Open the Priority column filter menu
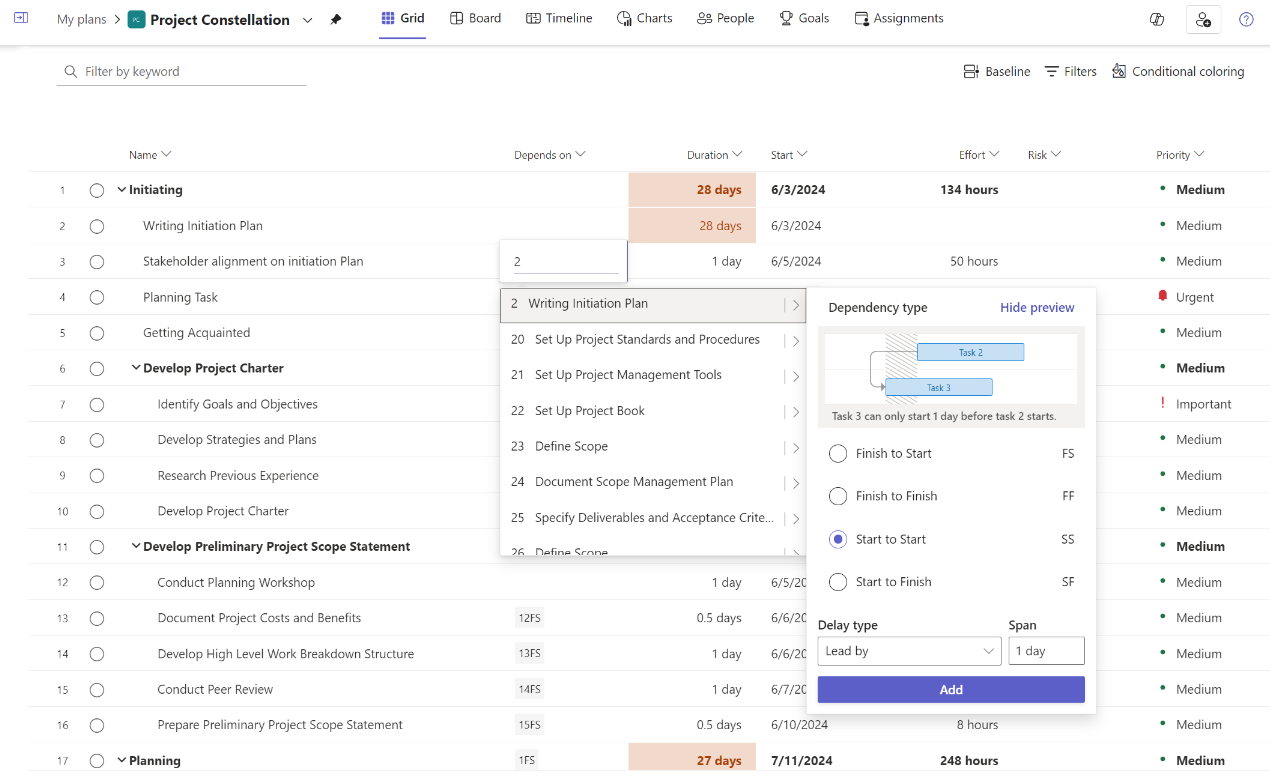Viewport: 1270px width, 781px height. tap(1198, 155)
